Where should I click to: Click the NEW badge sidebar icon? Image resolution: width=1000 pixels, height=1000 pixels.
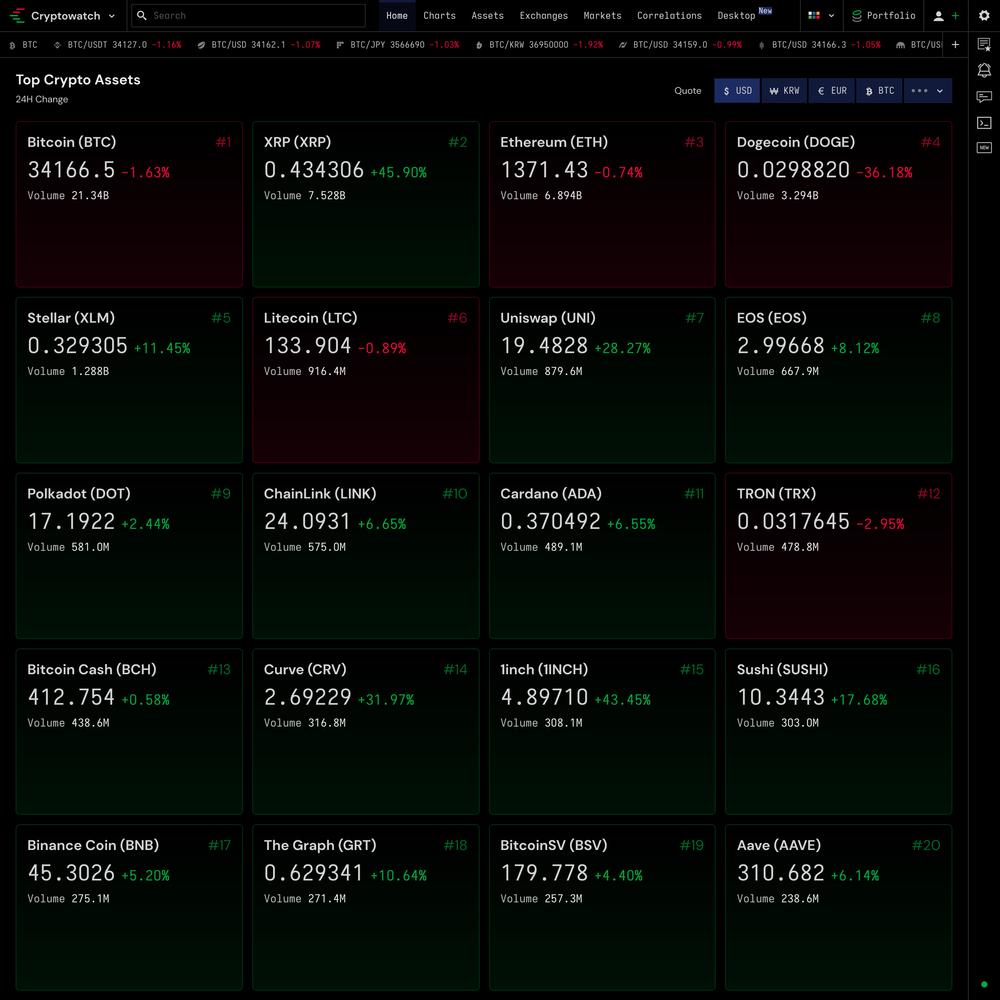point(984,148)
